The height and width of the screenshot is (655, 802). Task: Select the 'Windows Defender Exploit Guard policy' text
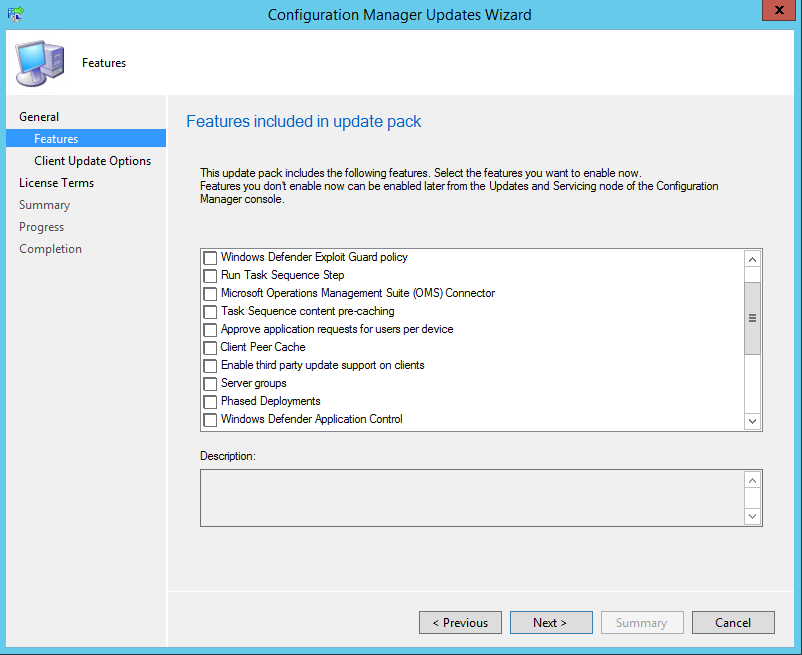(314, 257)
